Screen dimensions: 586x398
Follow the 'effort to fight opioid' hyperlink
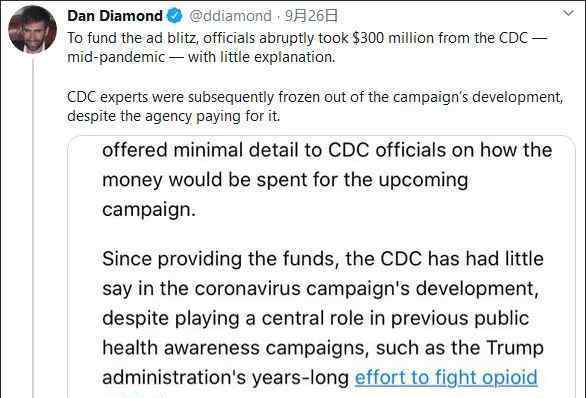point(446,377)
